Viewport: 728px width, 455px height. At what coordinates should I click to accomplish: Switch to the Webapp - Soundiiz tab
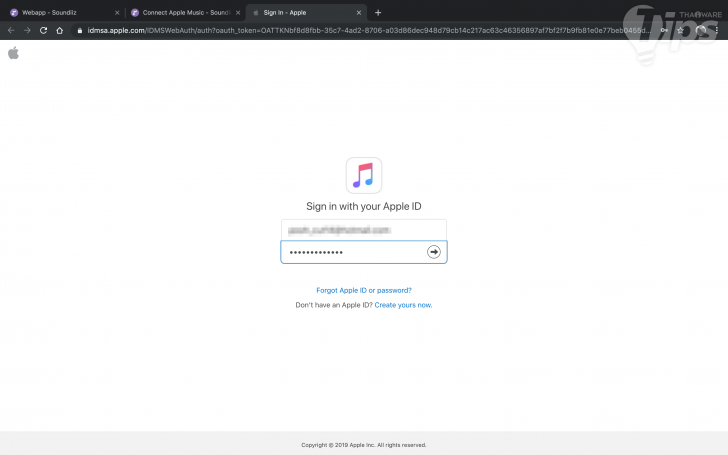coord(63,13)
